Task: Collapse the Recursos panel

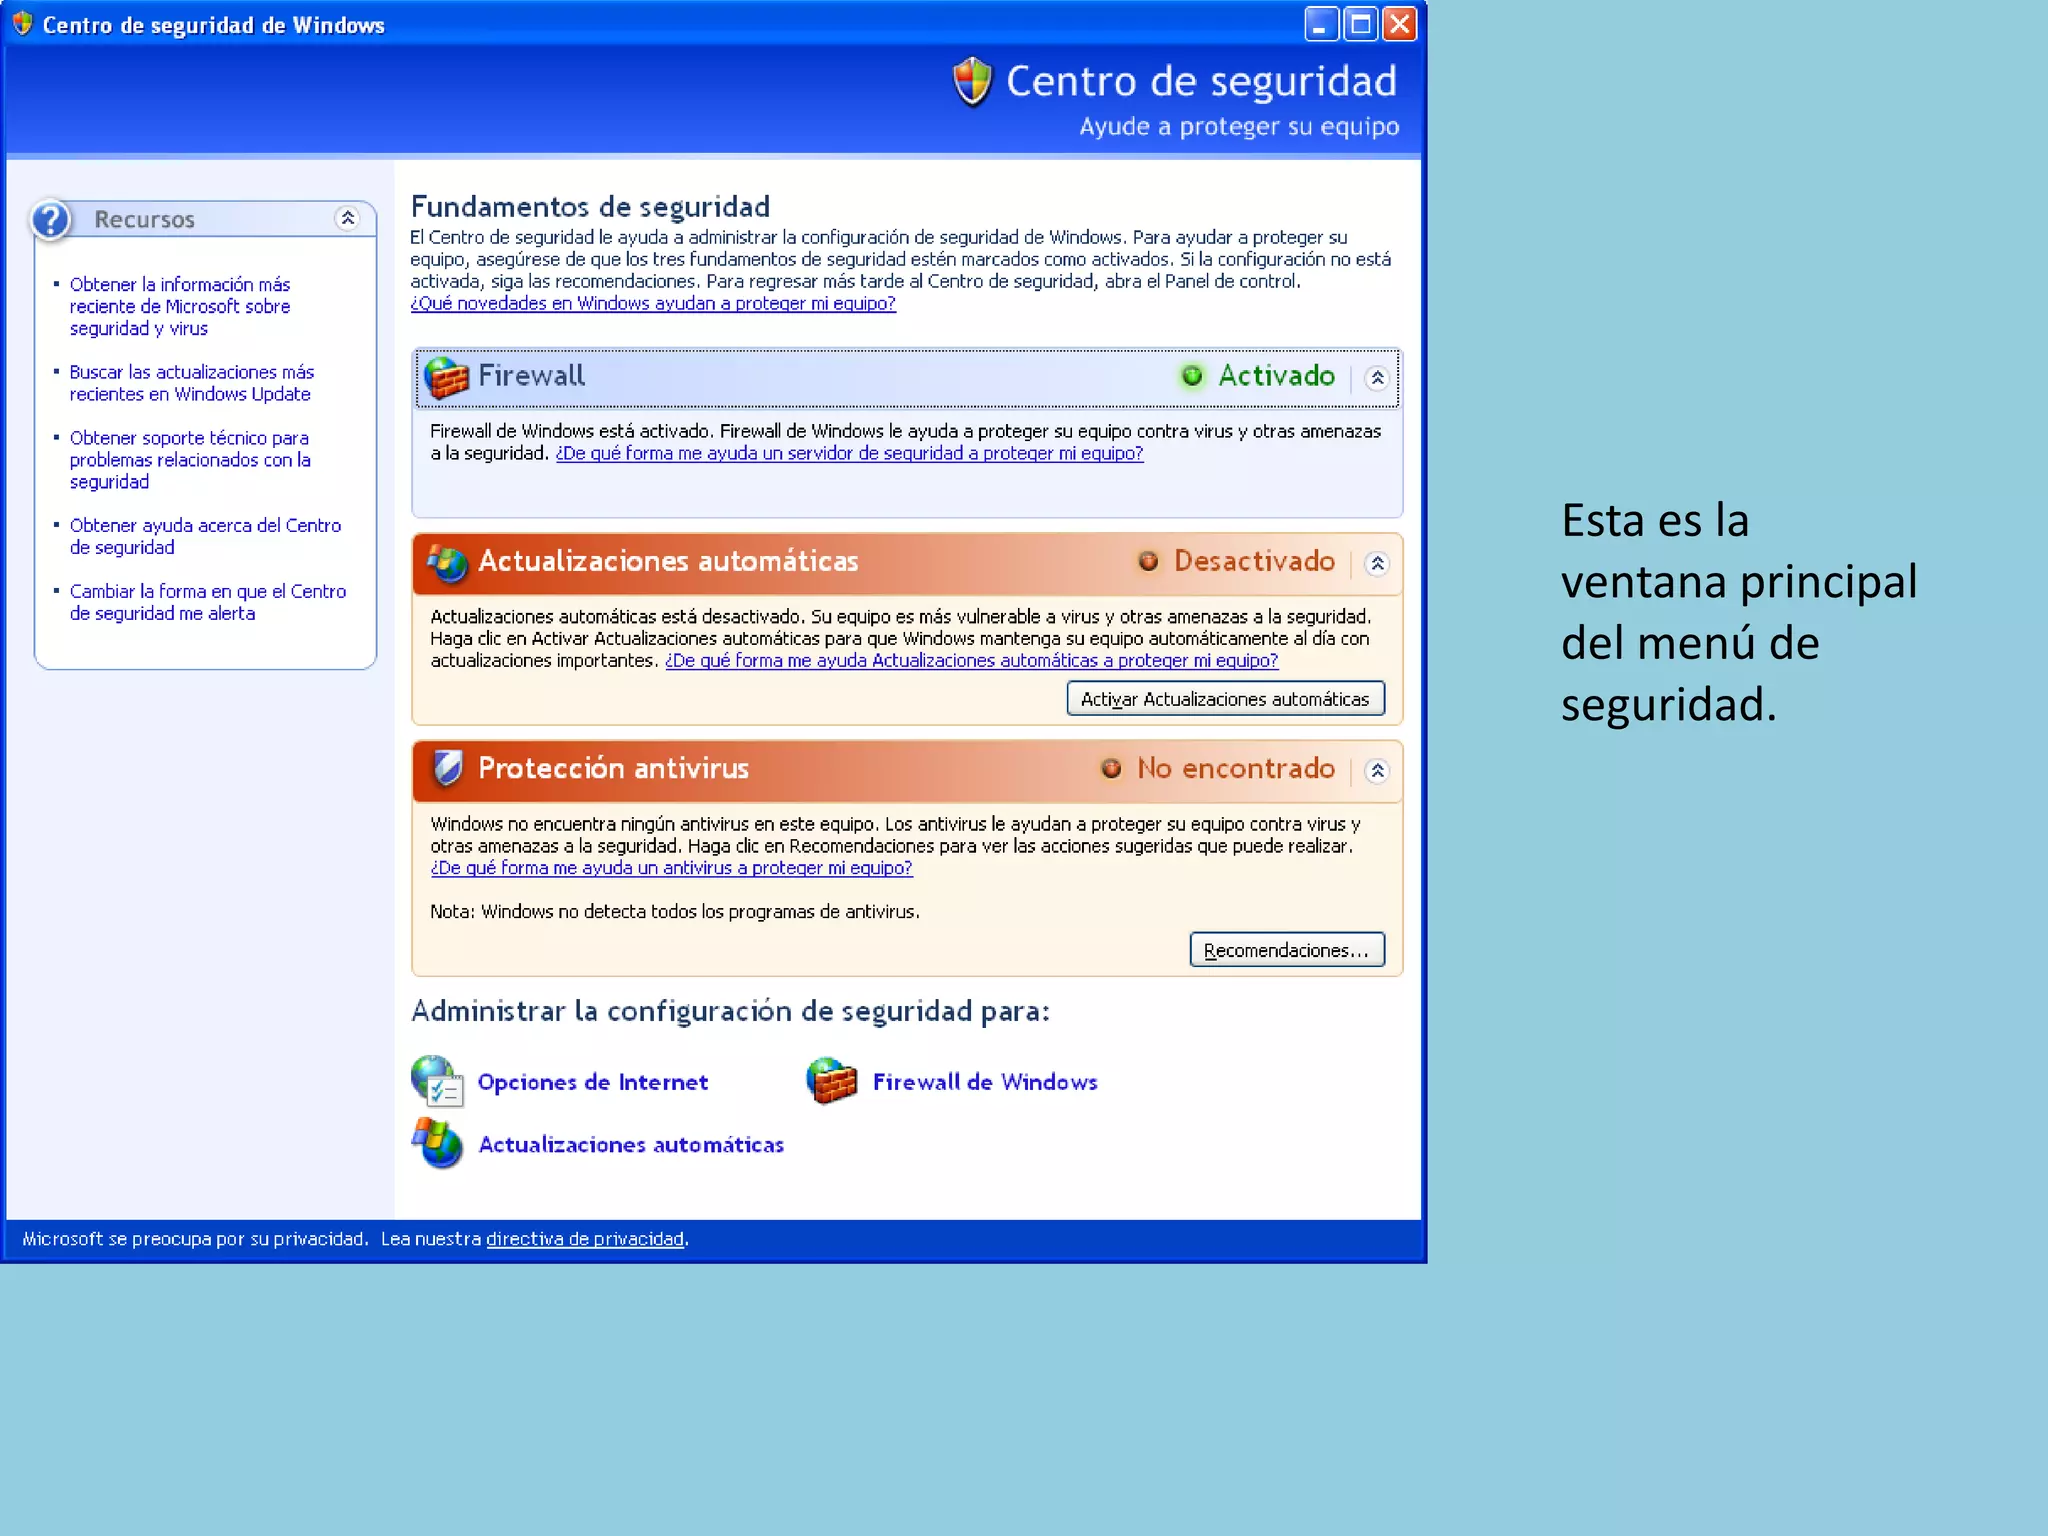Action: pos(347,218)
